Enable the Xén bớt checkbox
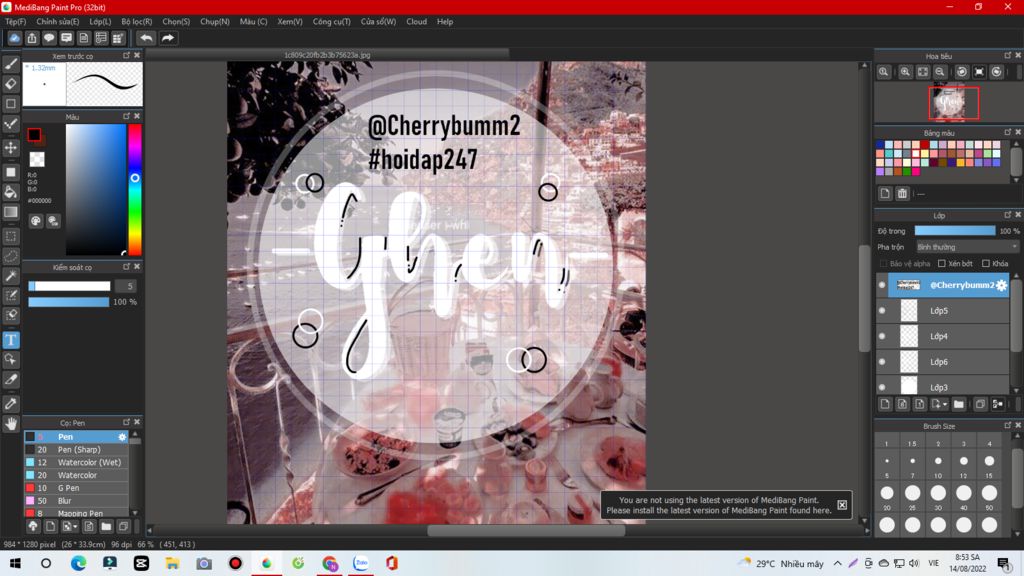Viewport: 1024px width, 576px height. click(x=942, y=263)
